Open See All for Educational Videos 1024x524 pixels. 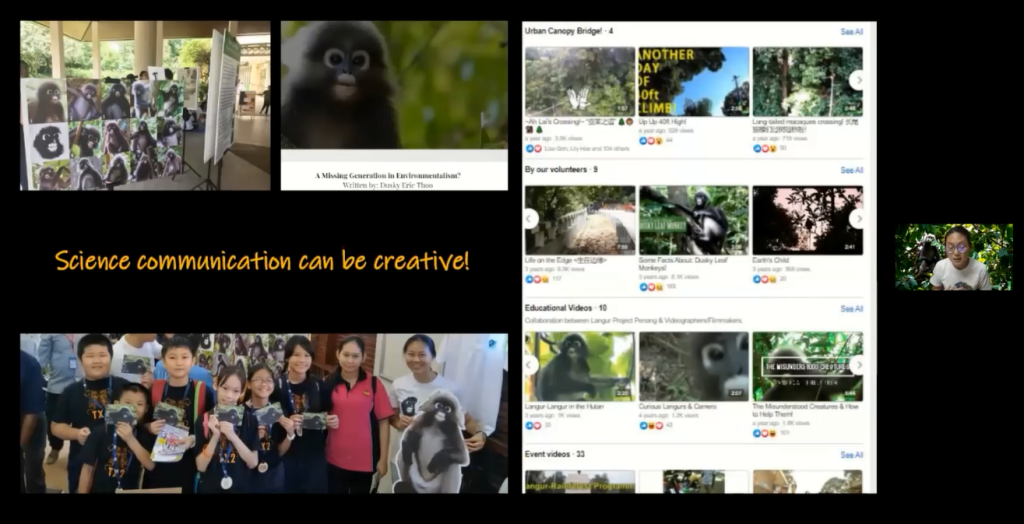click(x=851, y=309)
